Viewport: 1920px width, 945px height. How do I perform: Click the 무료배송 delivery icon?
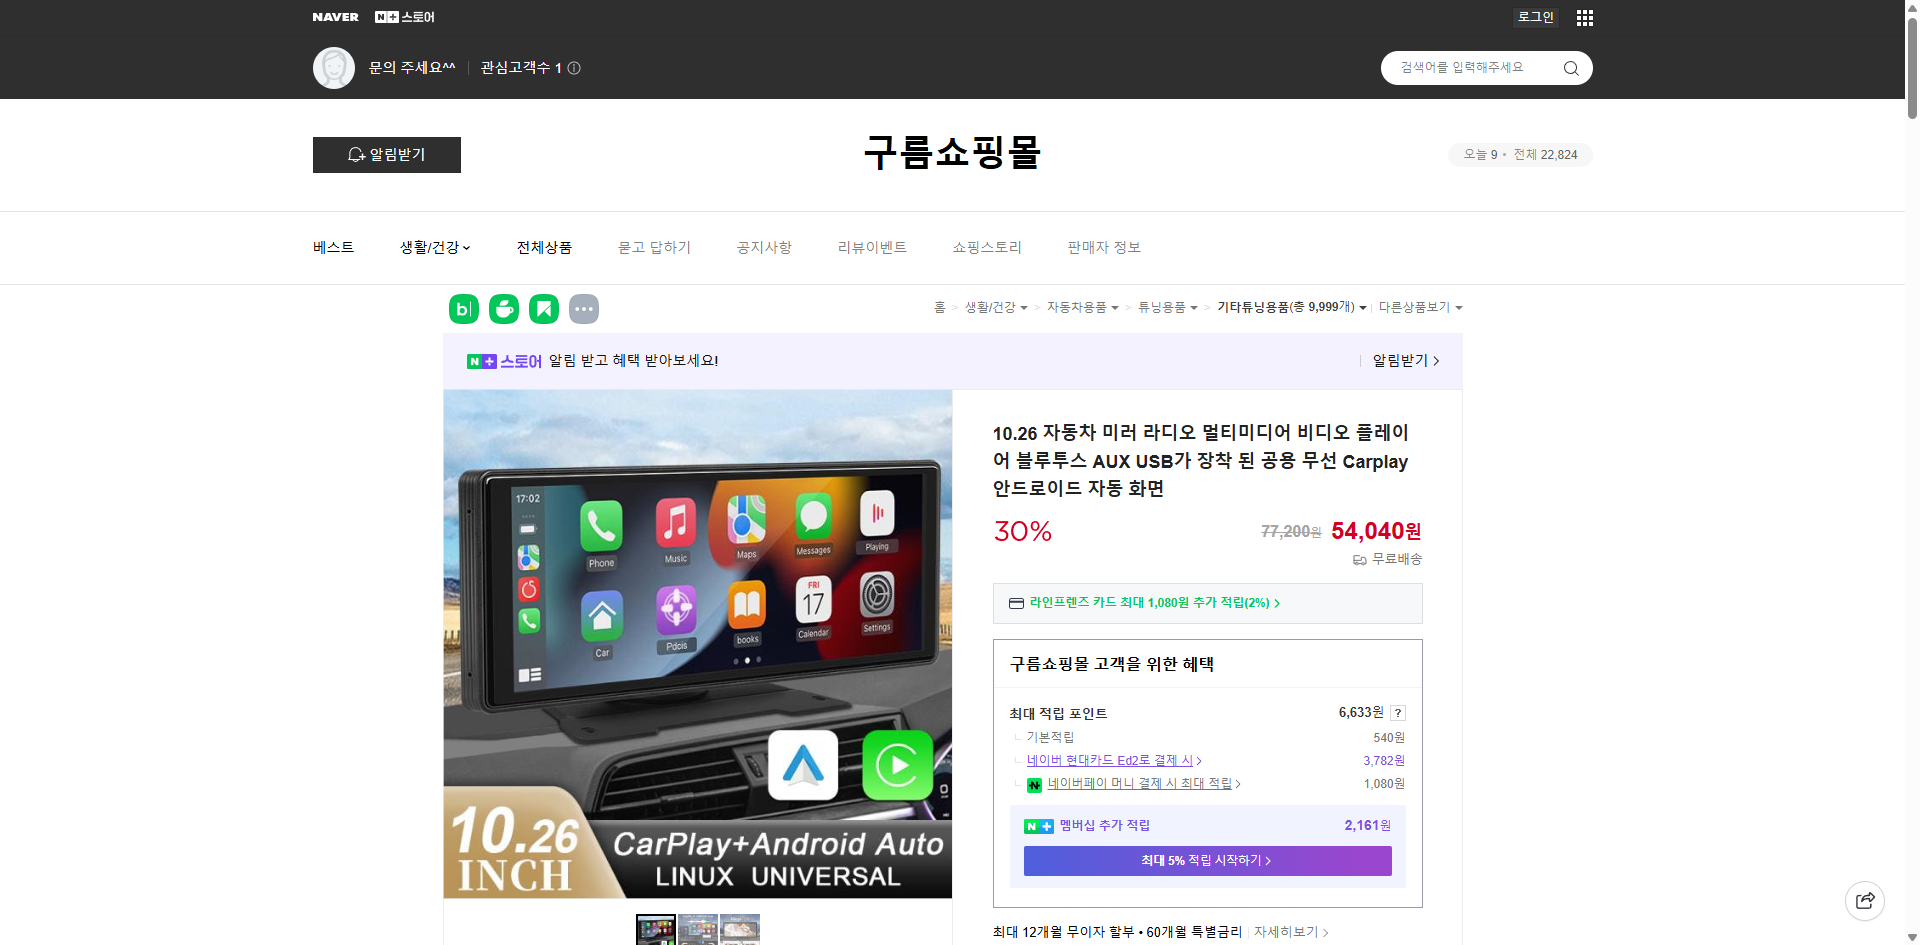(x=1359, y=560)
